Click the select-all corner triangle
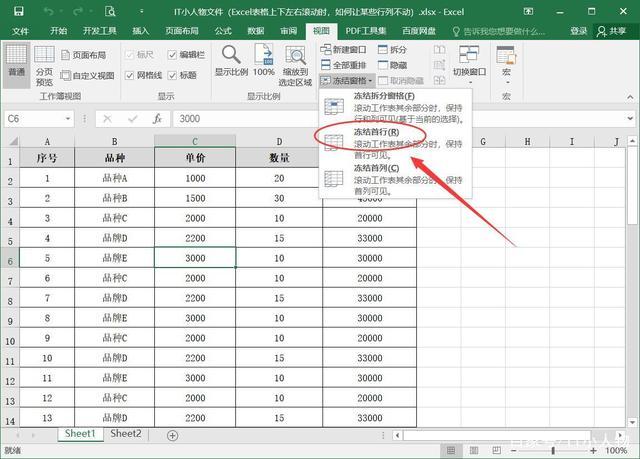The height and width of the screenshot is (459, 640). click(x=12, y=142)
